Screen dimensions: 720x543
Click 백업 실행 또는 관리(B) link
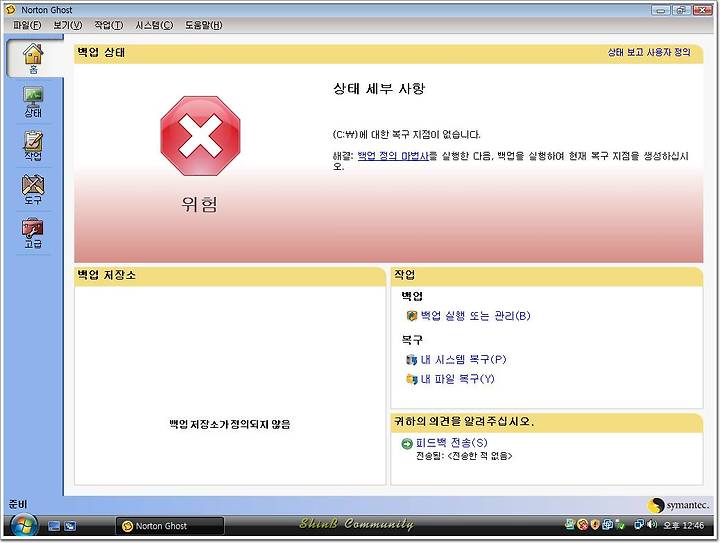475,316
